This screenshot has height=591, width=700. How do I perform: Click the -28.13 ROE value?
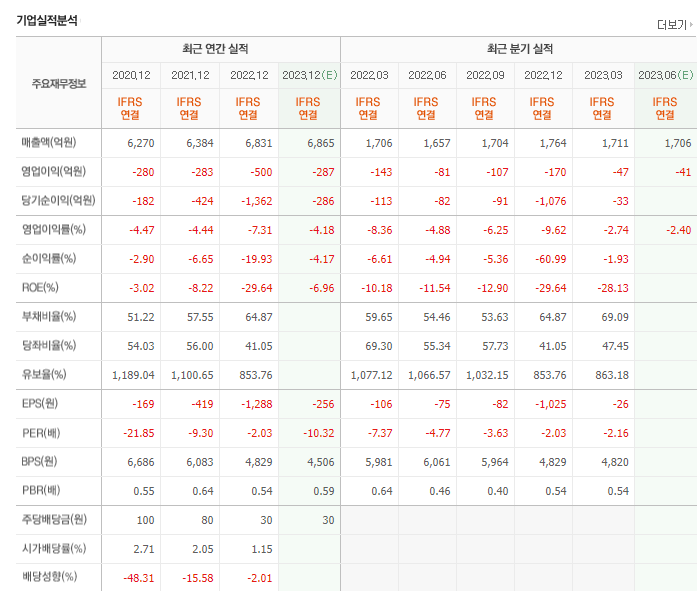click(x=613, y=288)
